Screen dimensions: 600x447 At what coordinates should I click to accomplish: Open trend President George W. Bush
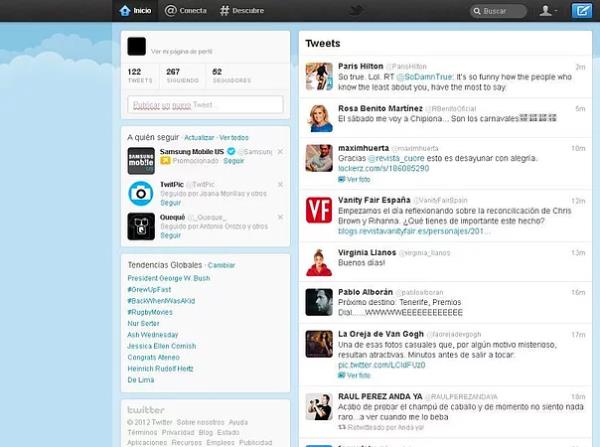(169, 278)
